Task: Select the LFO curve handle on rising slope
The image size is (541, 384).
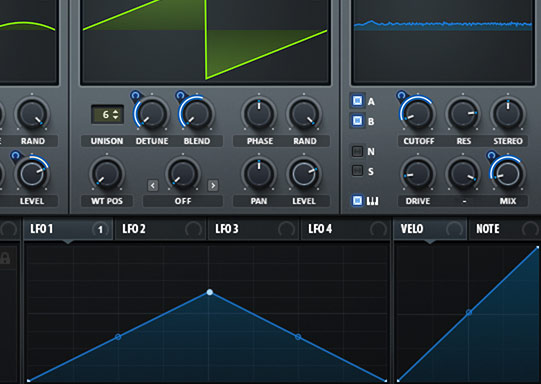Action: pyautogui.click(x=118, y=336)
